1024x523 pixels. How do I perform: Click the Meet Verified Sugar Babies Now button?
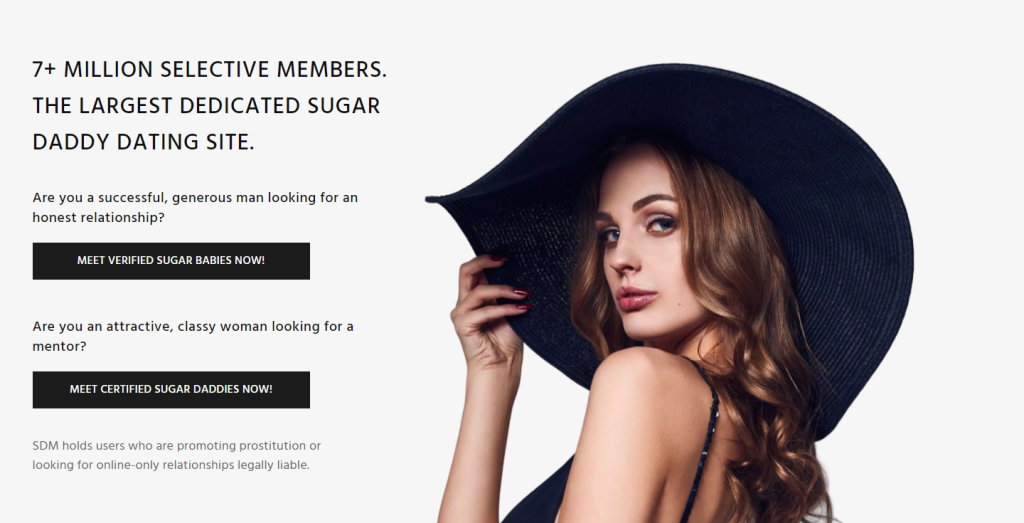pos(171,261)
